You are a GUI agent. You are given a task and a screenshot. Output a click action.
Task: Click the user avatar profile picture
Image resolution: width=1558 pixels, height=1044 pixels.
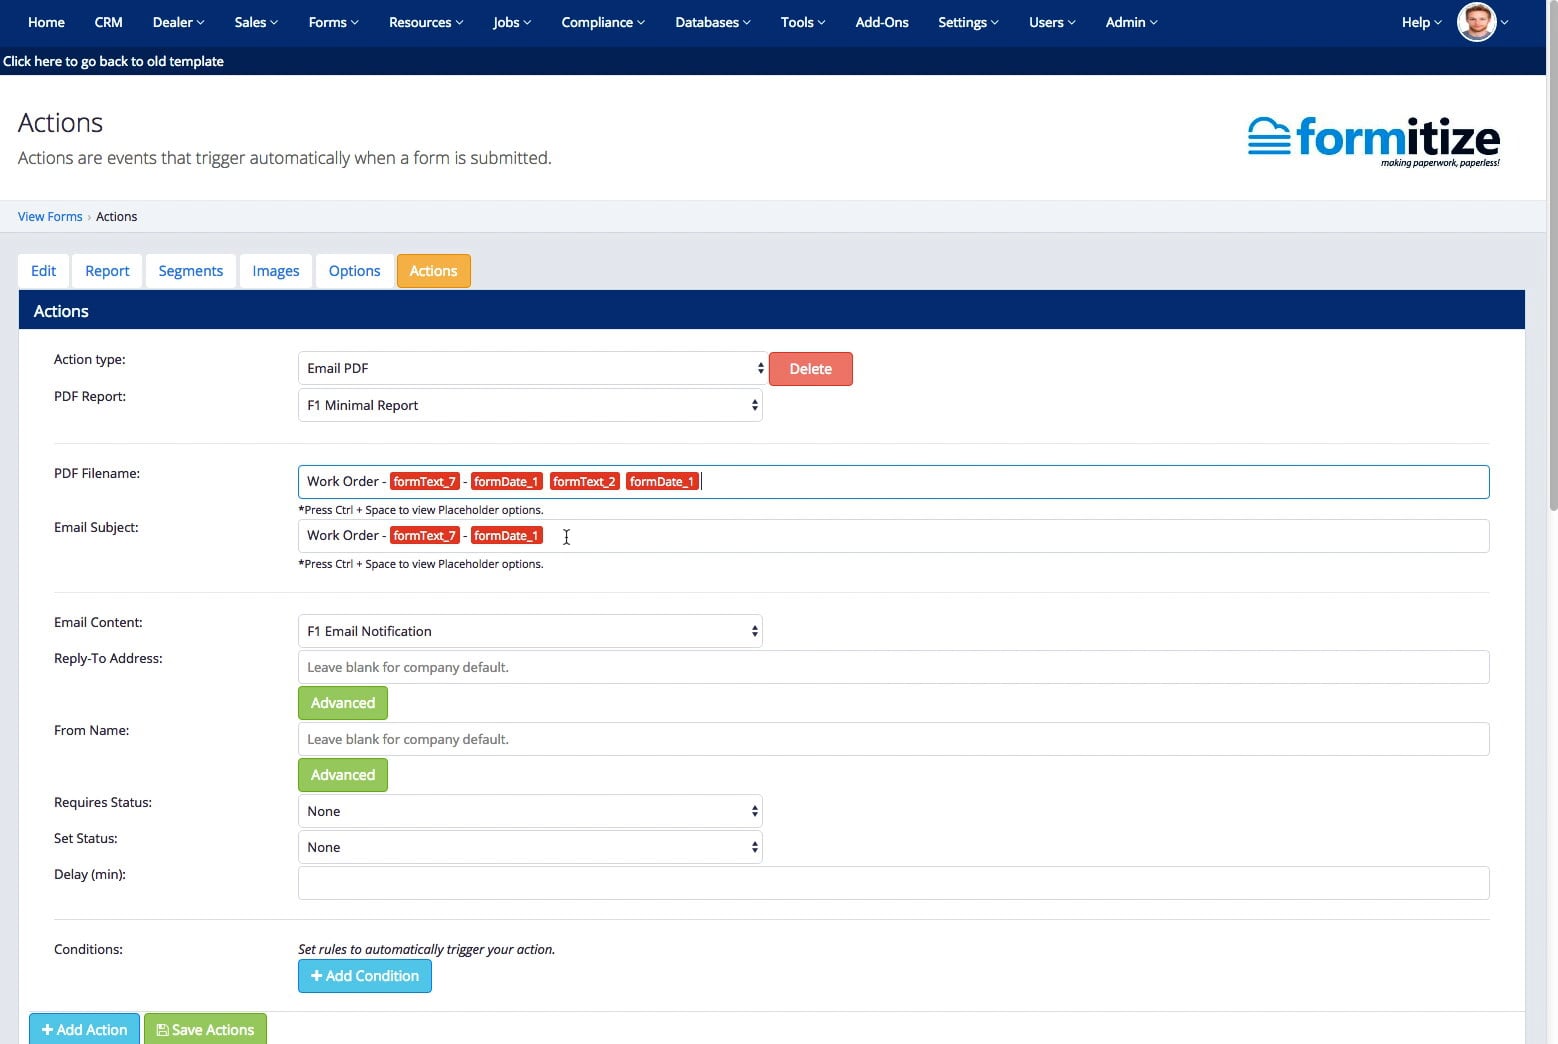point(1476,22)
